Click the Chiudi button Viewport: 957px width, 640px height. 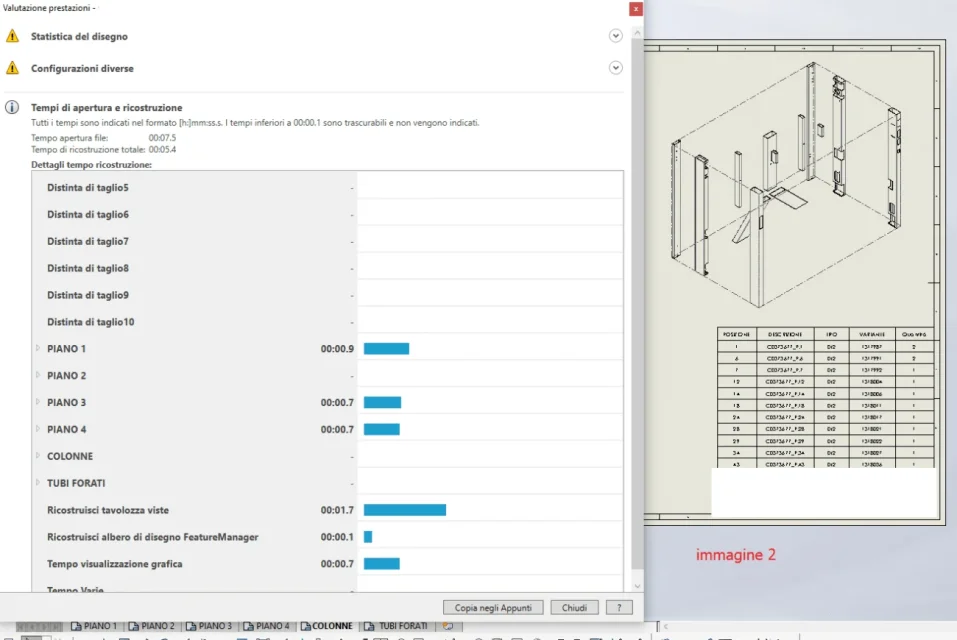pos(574,608)
